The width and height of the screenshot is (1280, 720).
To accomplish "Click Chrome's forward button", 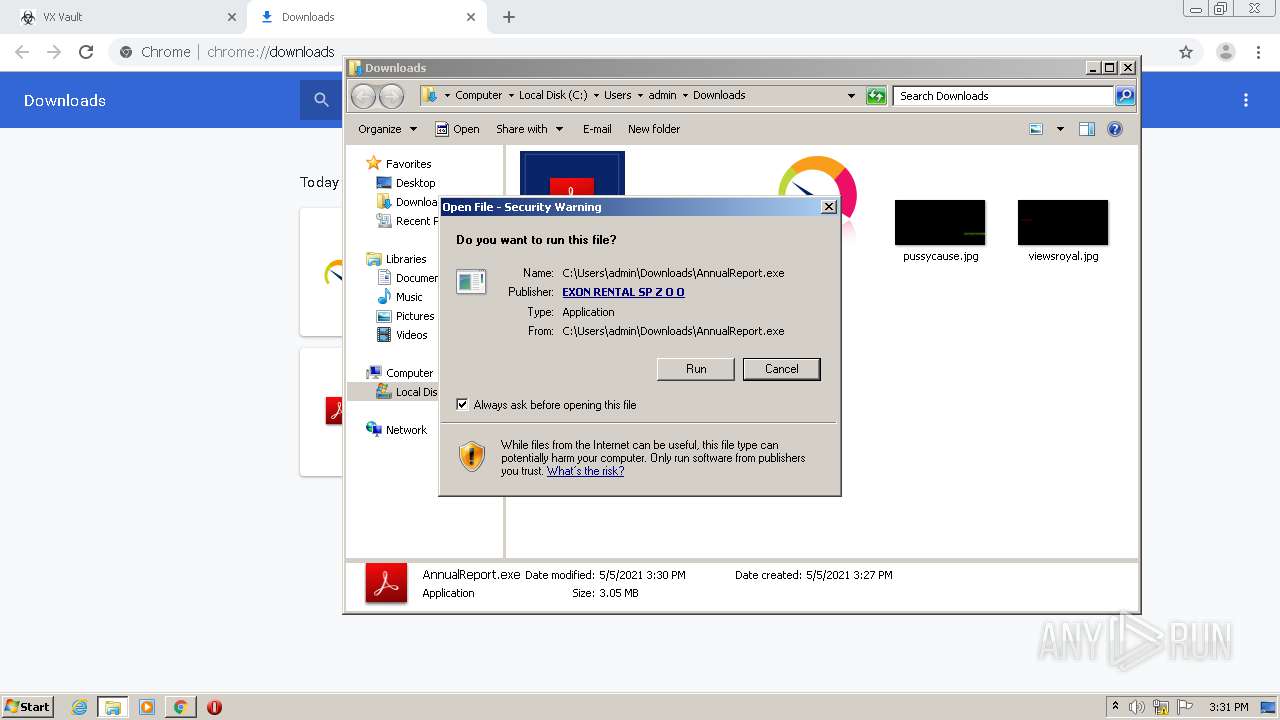I will pos(54,52).
